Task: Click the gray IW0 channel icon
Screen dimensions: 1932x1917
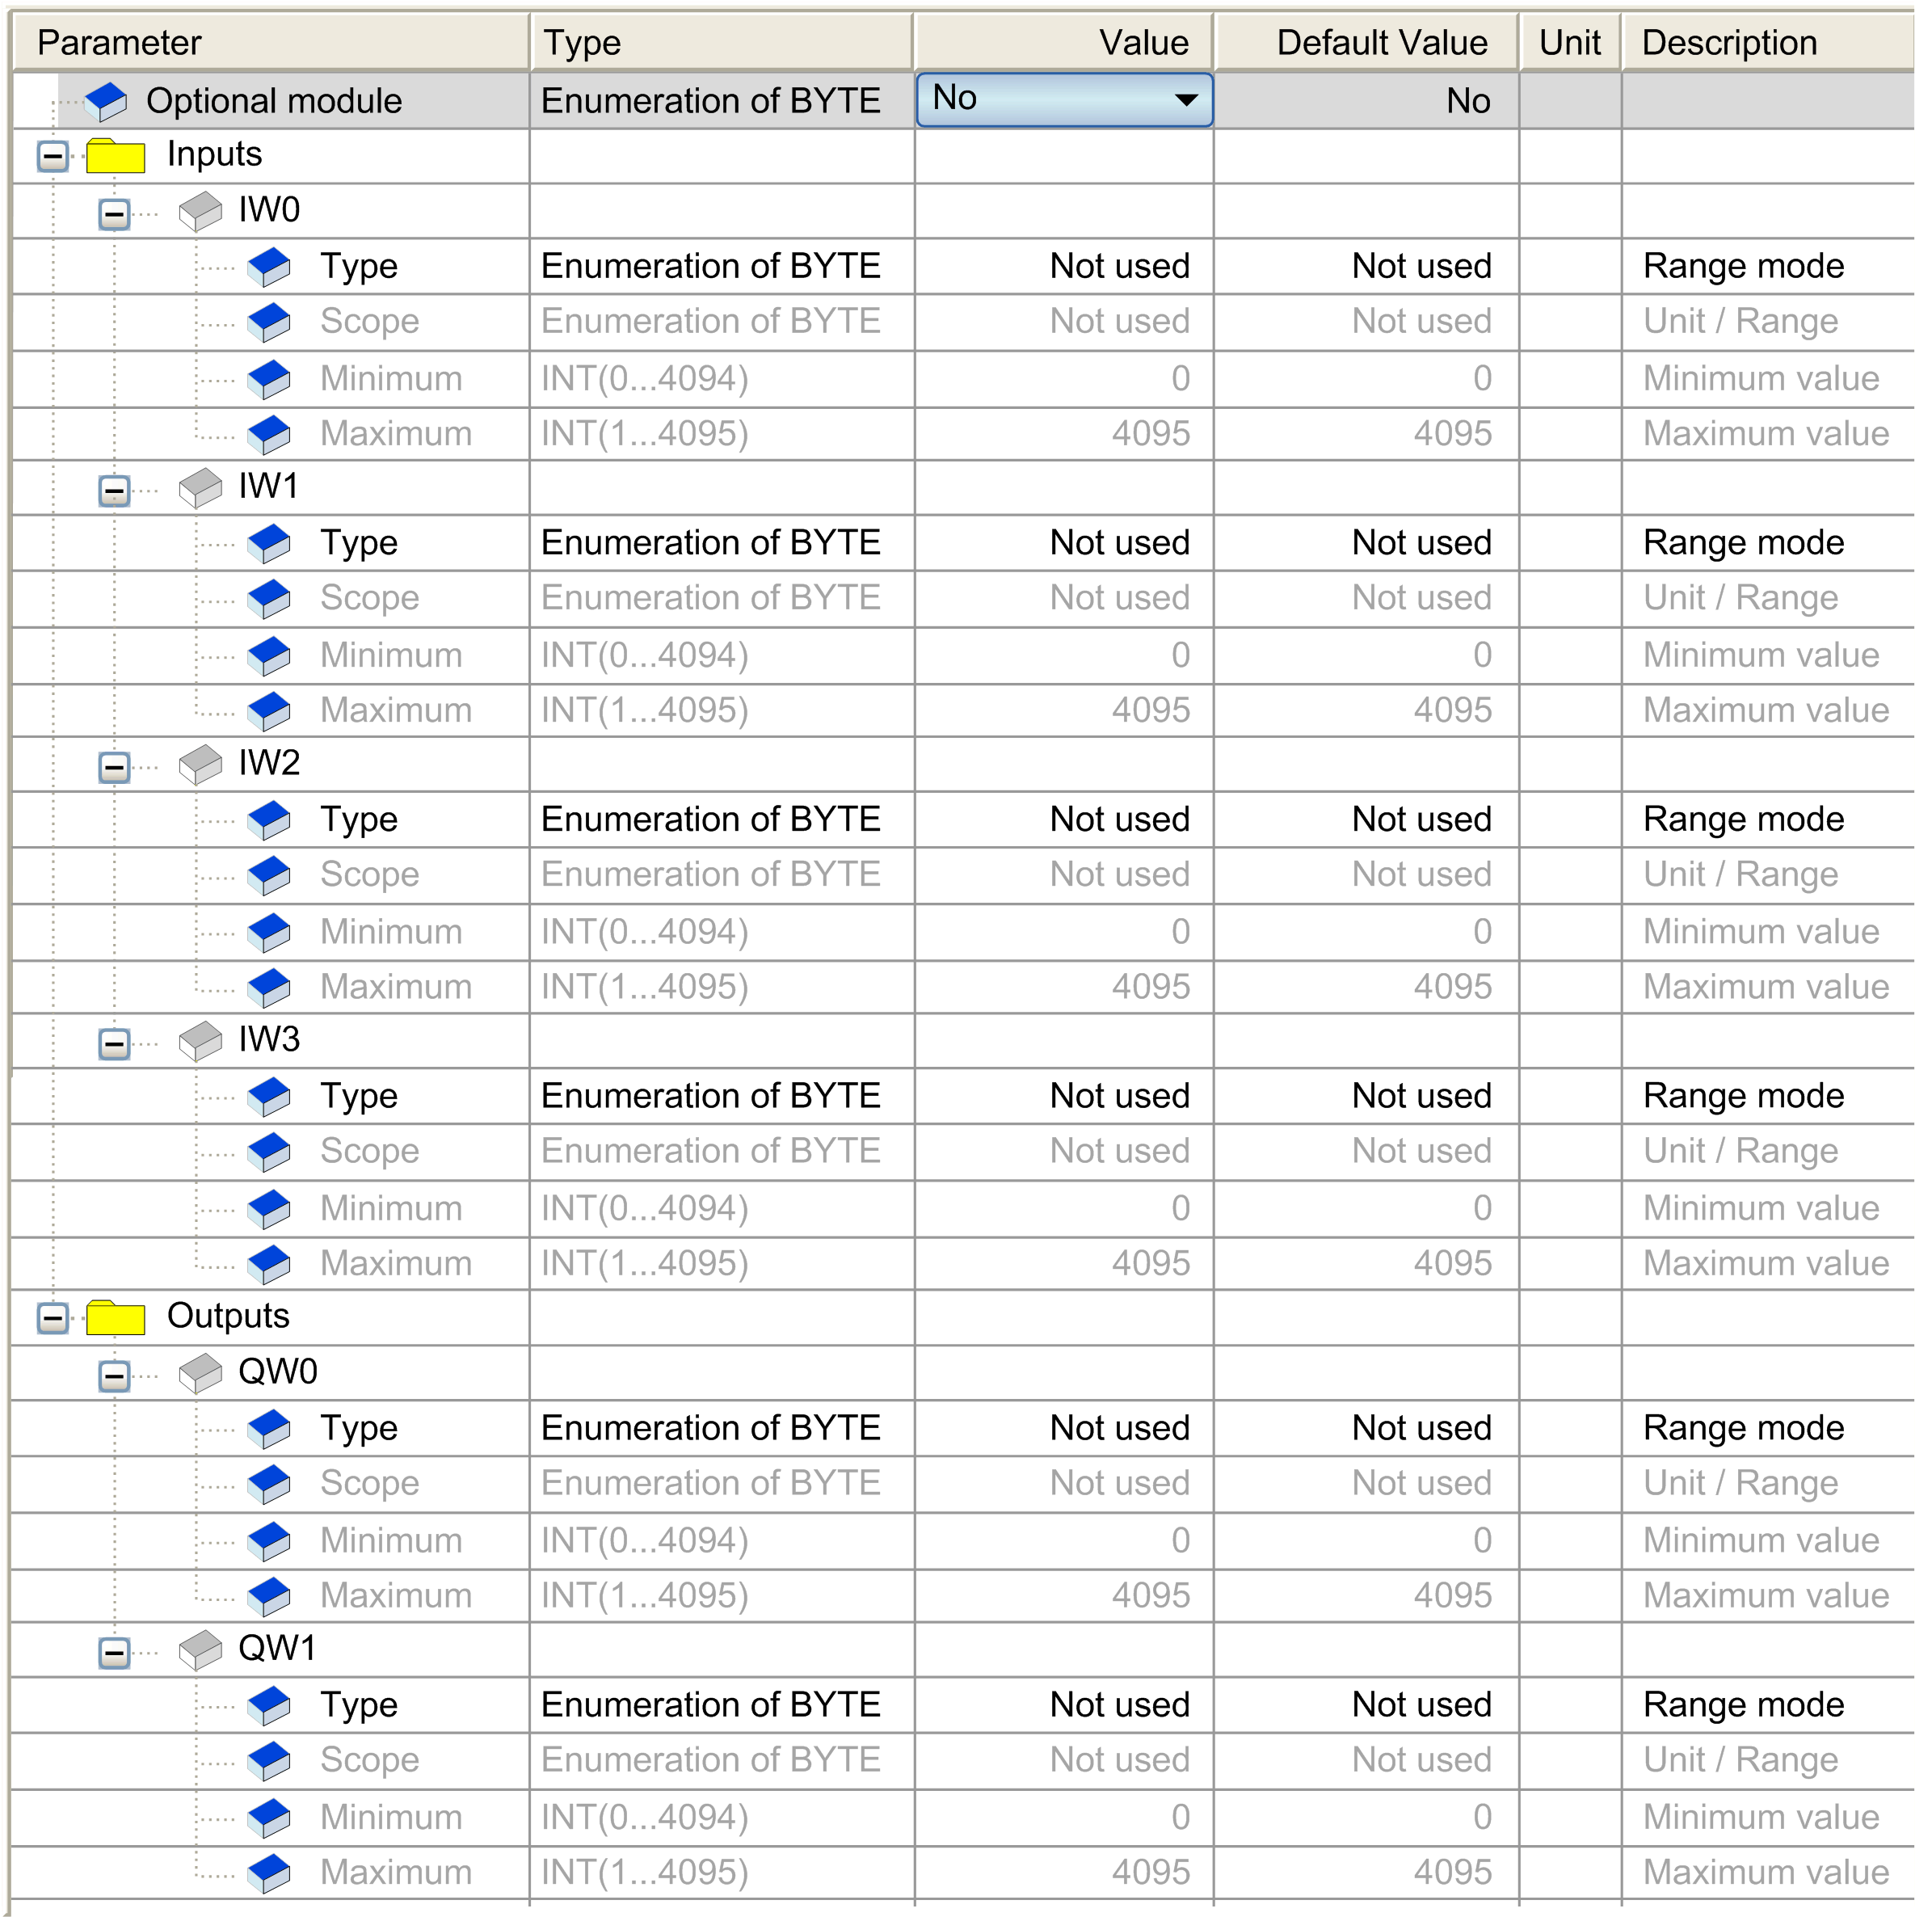Action: (200, 211)
